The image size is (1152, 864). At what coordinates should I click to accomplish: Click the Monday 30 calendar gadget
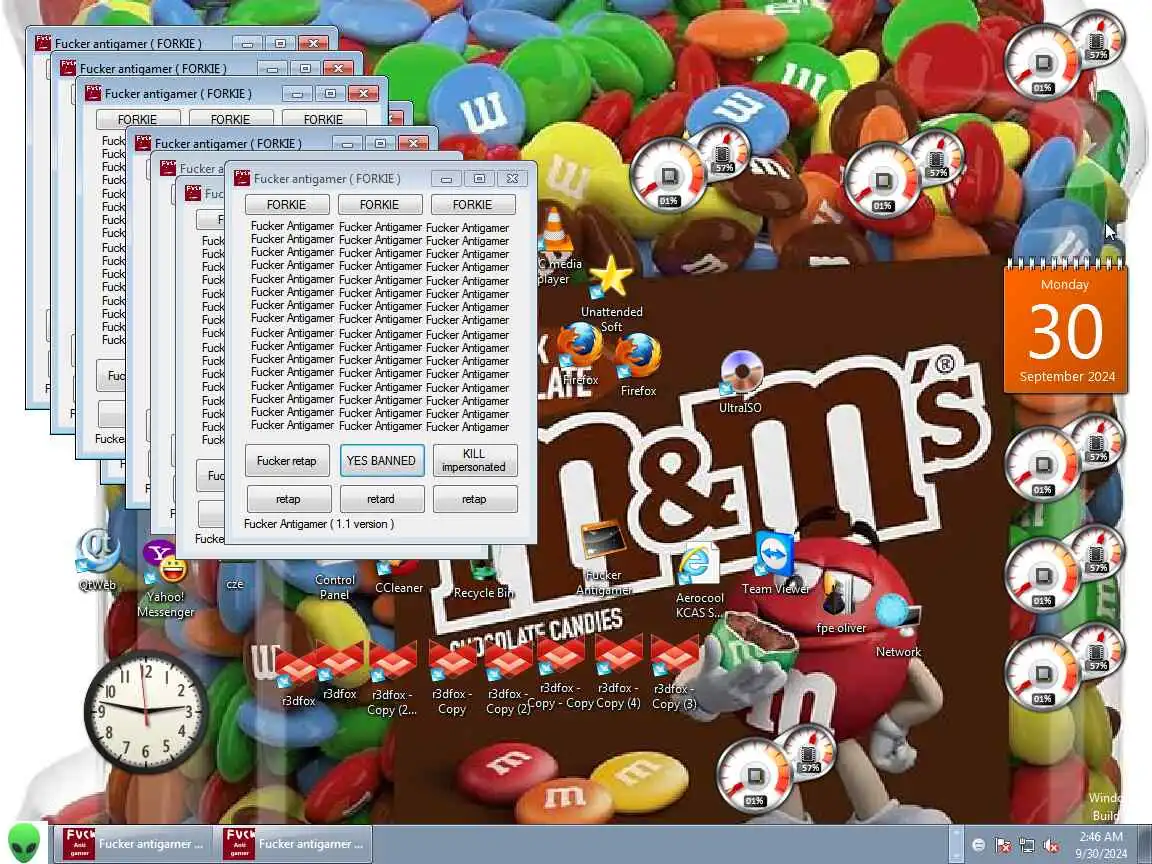1065,327
